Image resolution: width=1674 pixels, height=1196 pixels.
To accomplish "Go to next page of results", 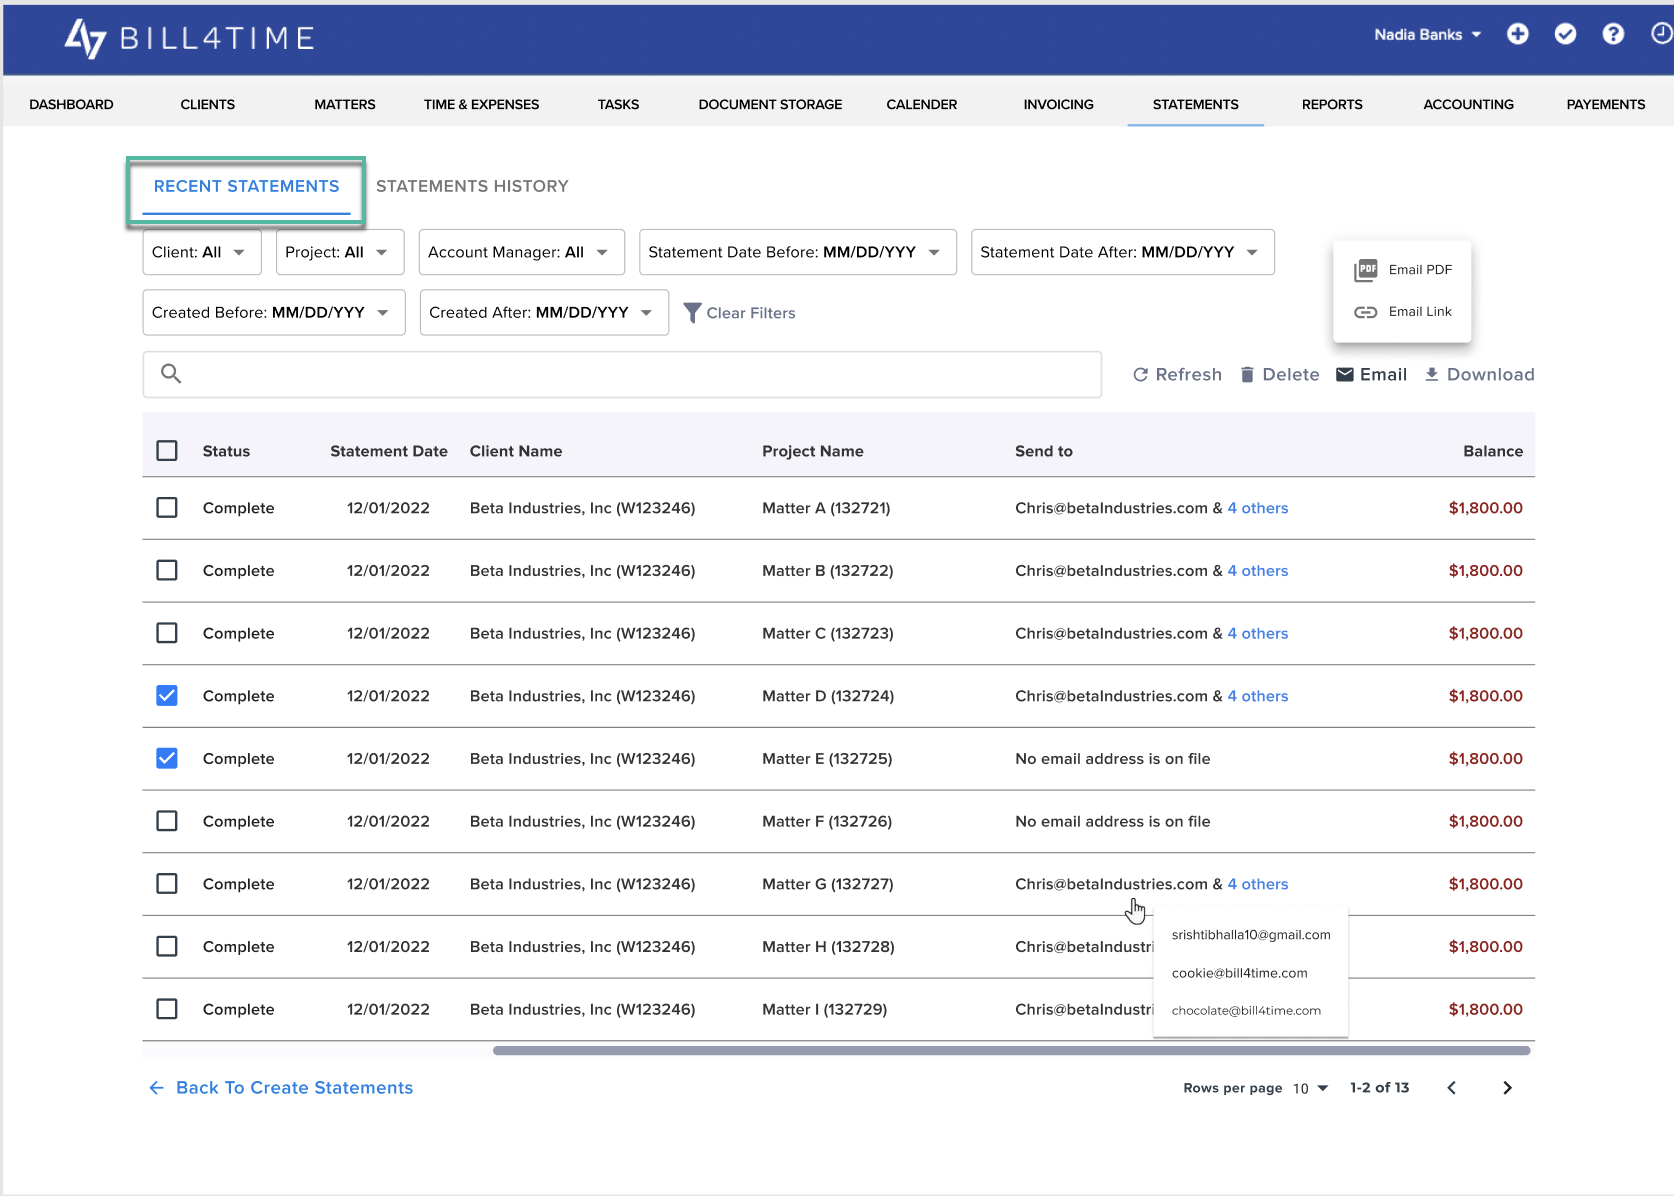I will 1507,1088.
